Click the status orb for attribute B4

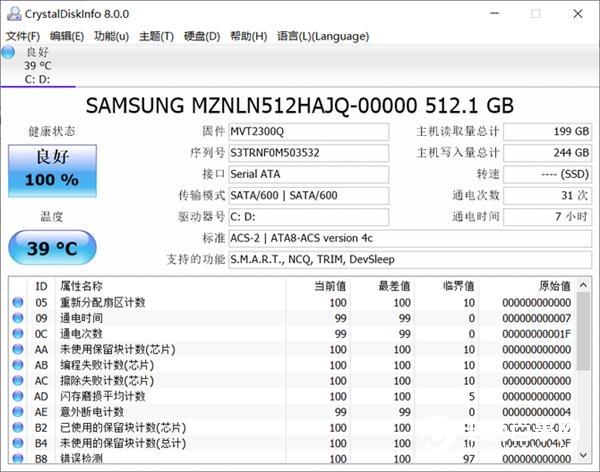(18, 443)
